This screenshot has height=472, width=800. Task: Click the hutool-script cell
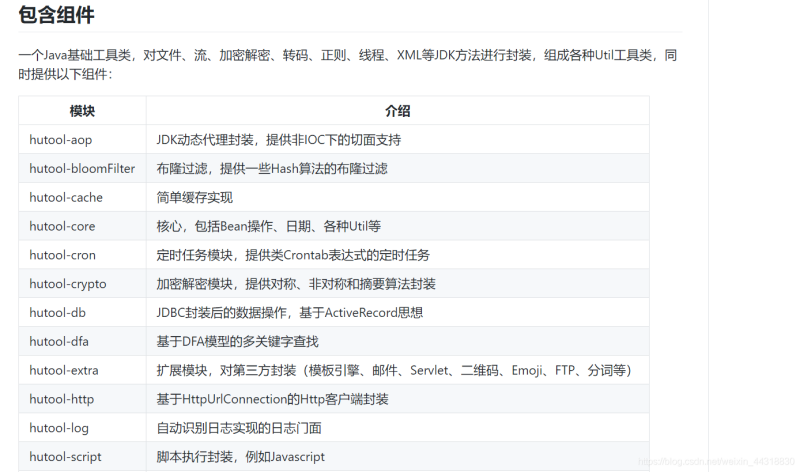coord(82,457)
